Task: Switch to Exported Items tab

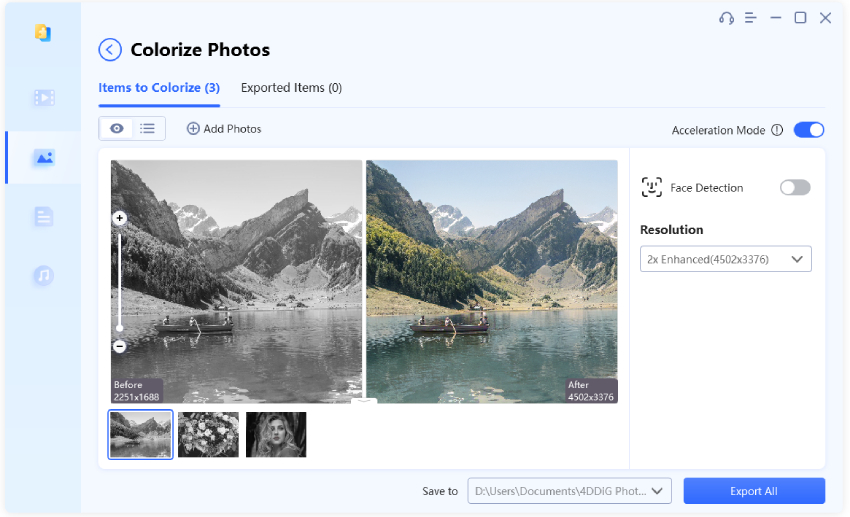Action: click(291, 88)
